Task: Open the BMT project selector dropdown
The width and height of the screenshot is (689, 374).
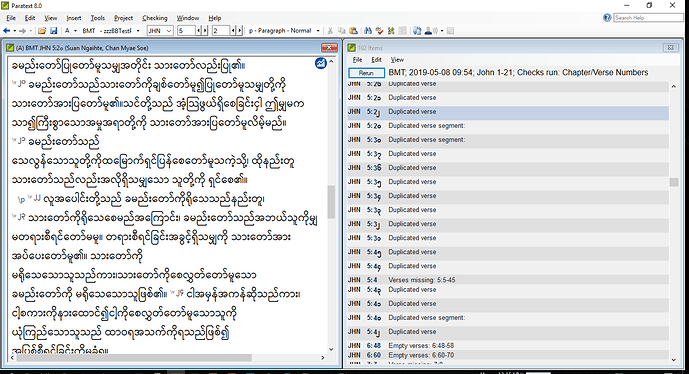Action: [138, 31]
